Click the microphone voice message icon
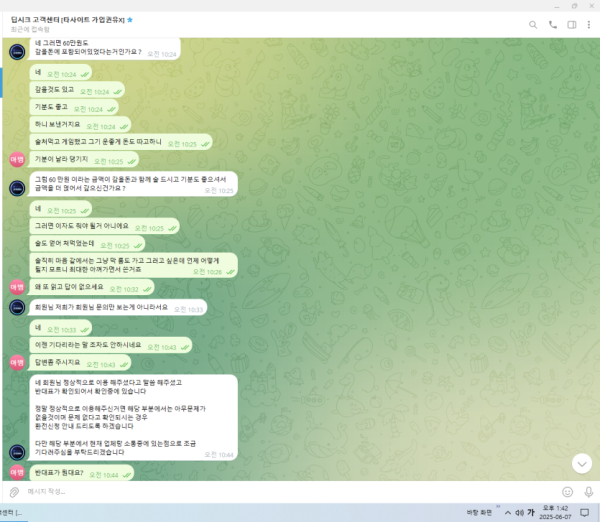The image size is (600, 522). click(x=589, y=492)
